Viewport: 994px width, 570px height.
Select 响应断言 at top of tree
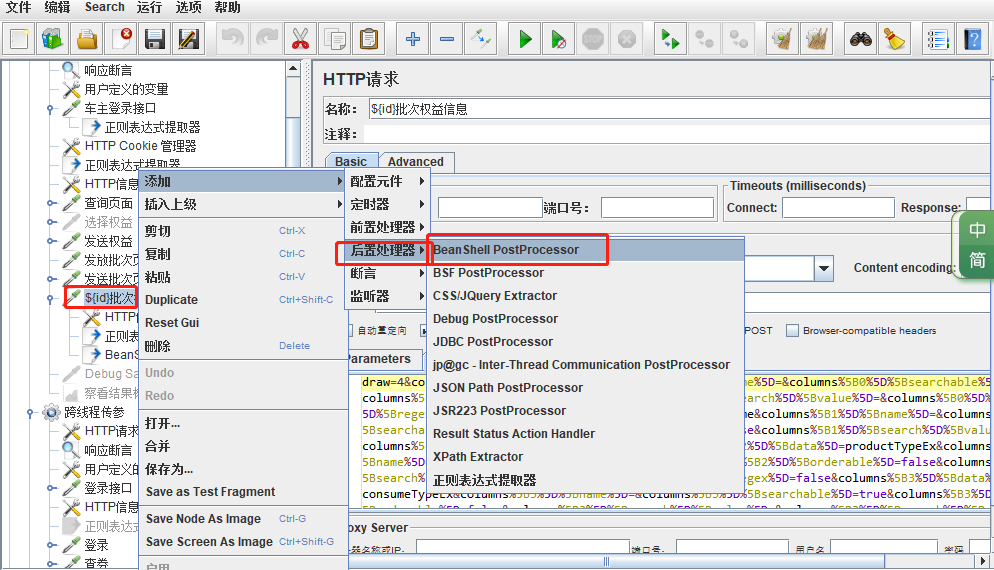108,70
